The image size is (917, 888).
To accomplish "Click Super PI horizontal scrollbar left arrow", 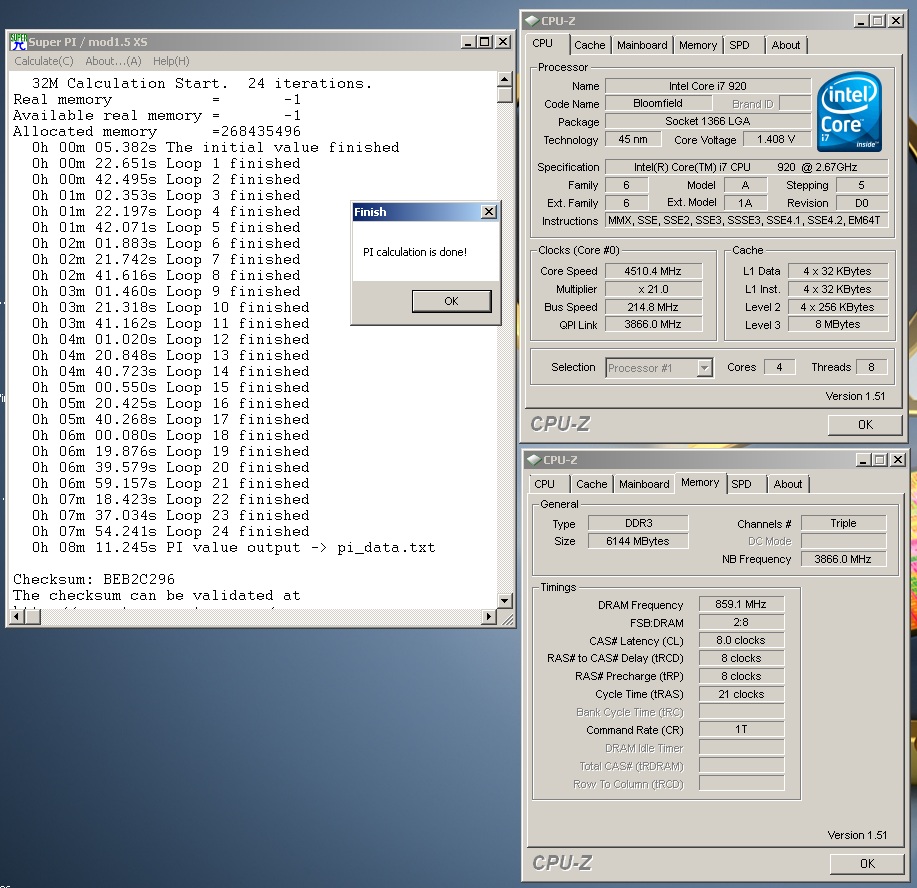I will coord(18,616).
